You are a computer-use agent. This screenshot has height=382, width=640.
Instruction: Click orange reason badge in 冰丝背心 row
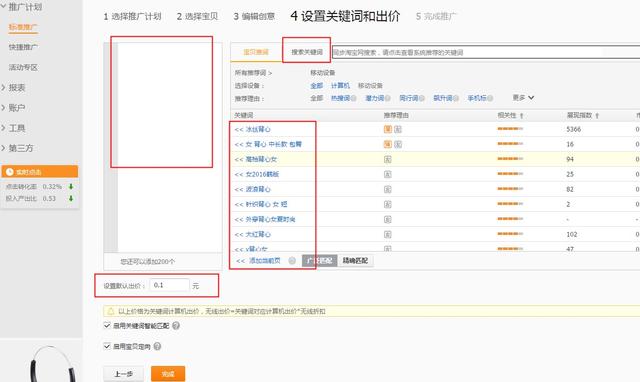pos(388,129)
